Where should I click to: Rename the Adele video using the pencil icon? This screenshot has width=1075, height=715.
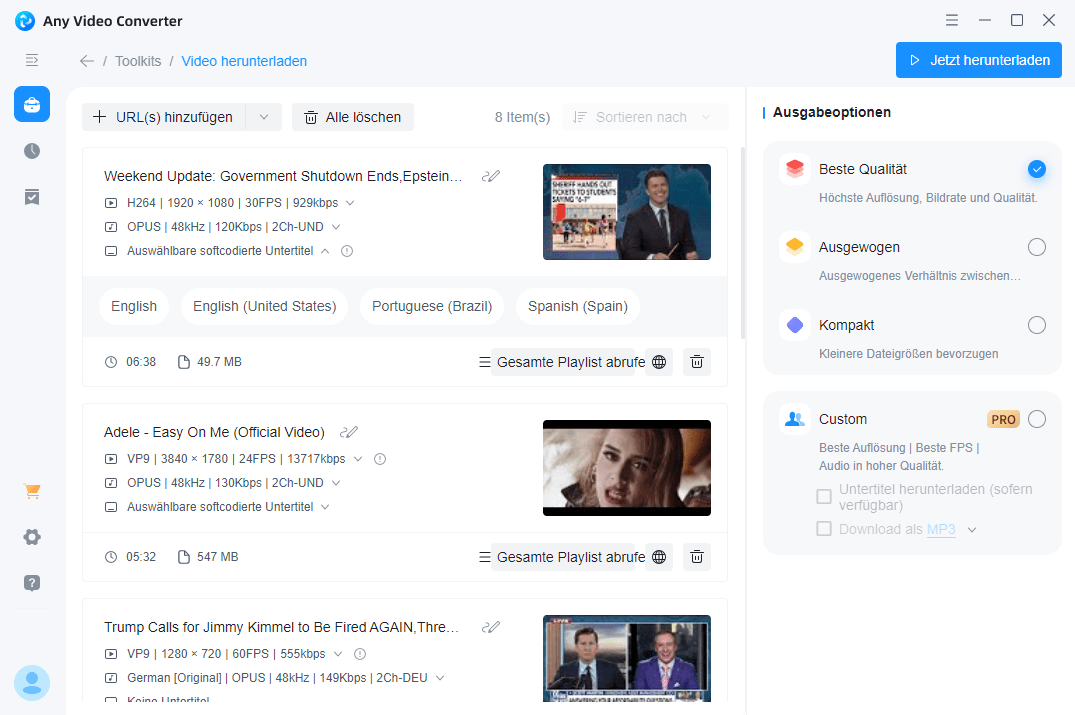tap(349, 431)
